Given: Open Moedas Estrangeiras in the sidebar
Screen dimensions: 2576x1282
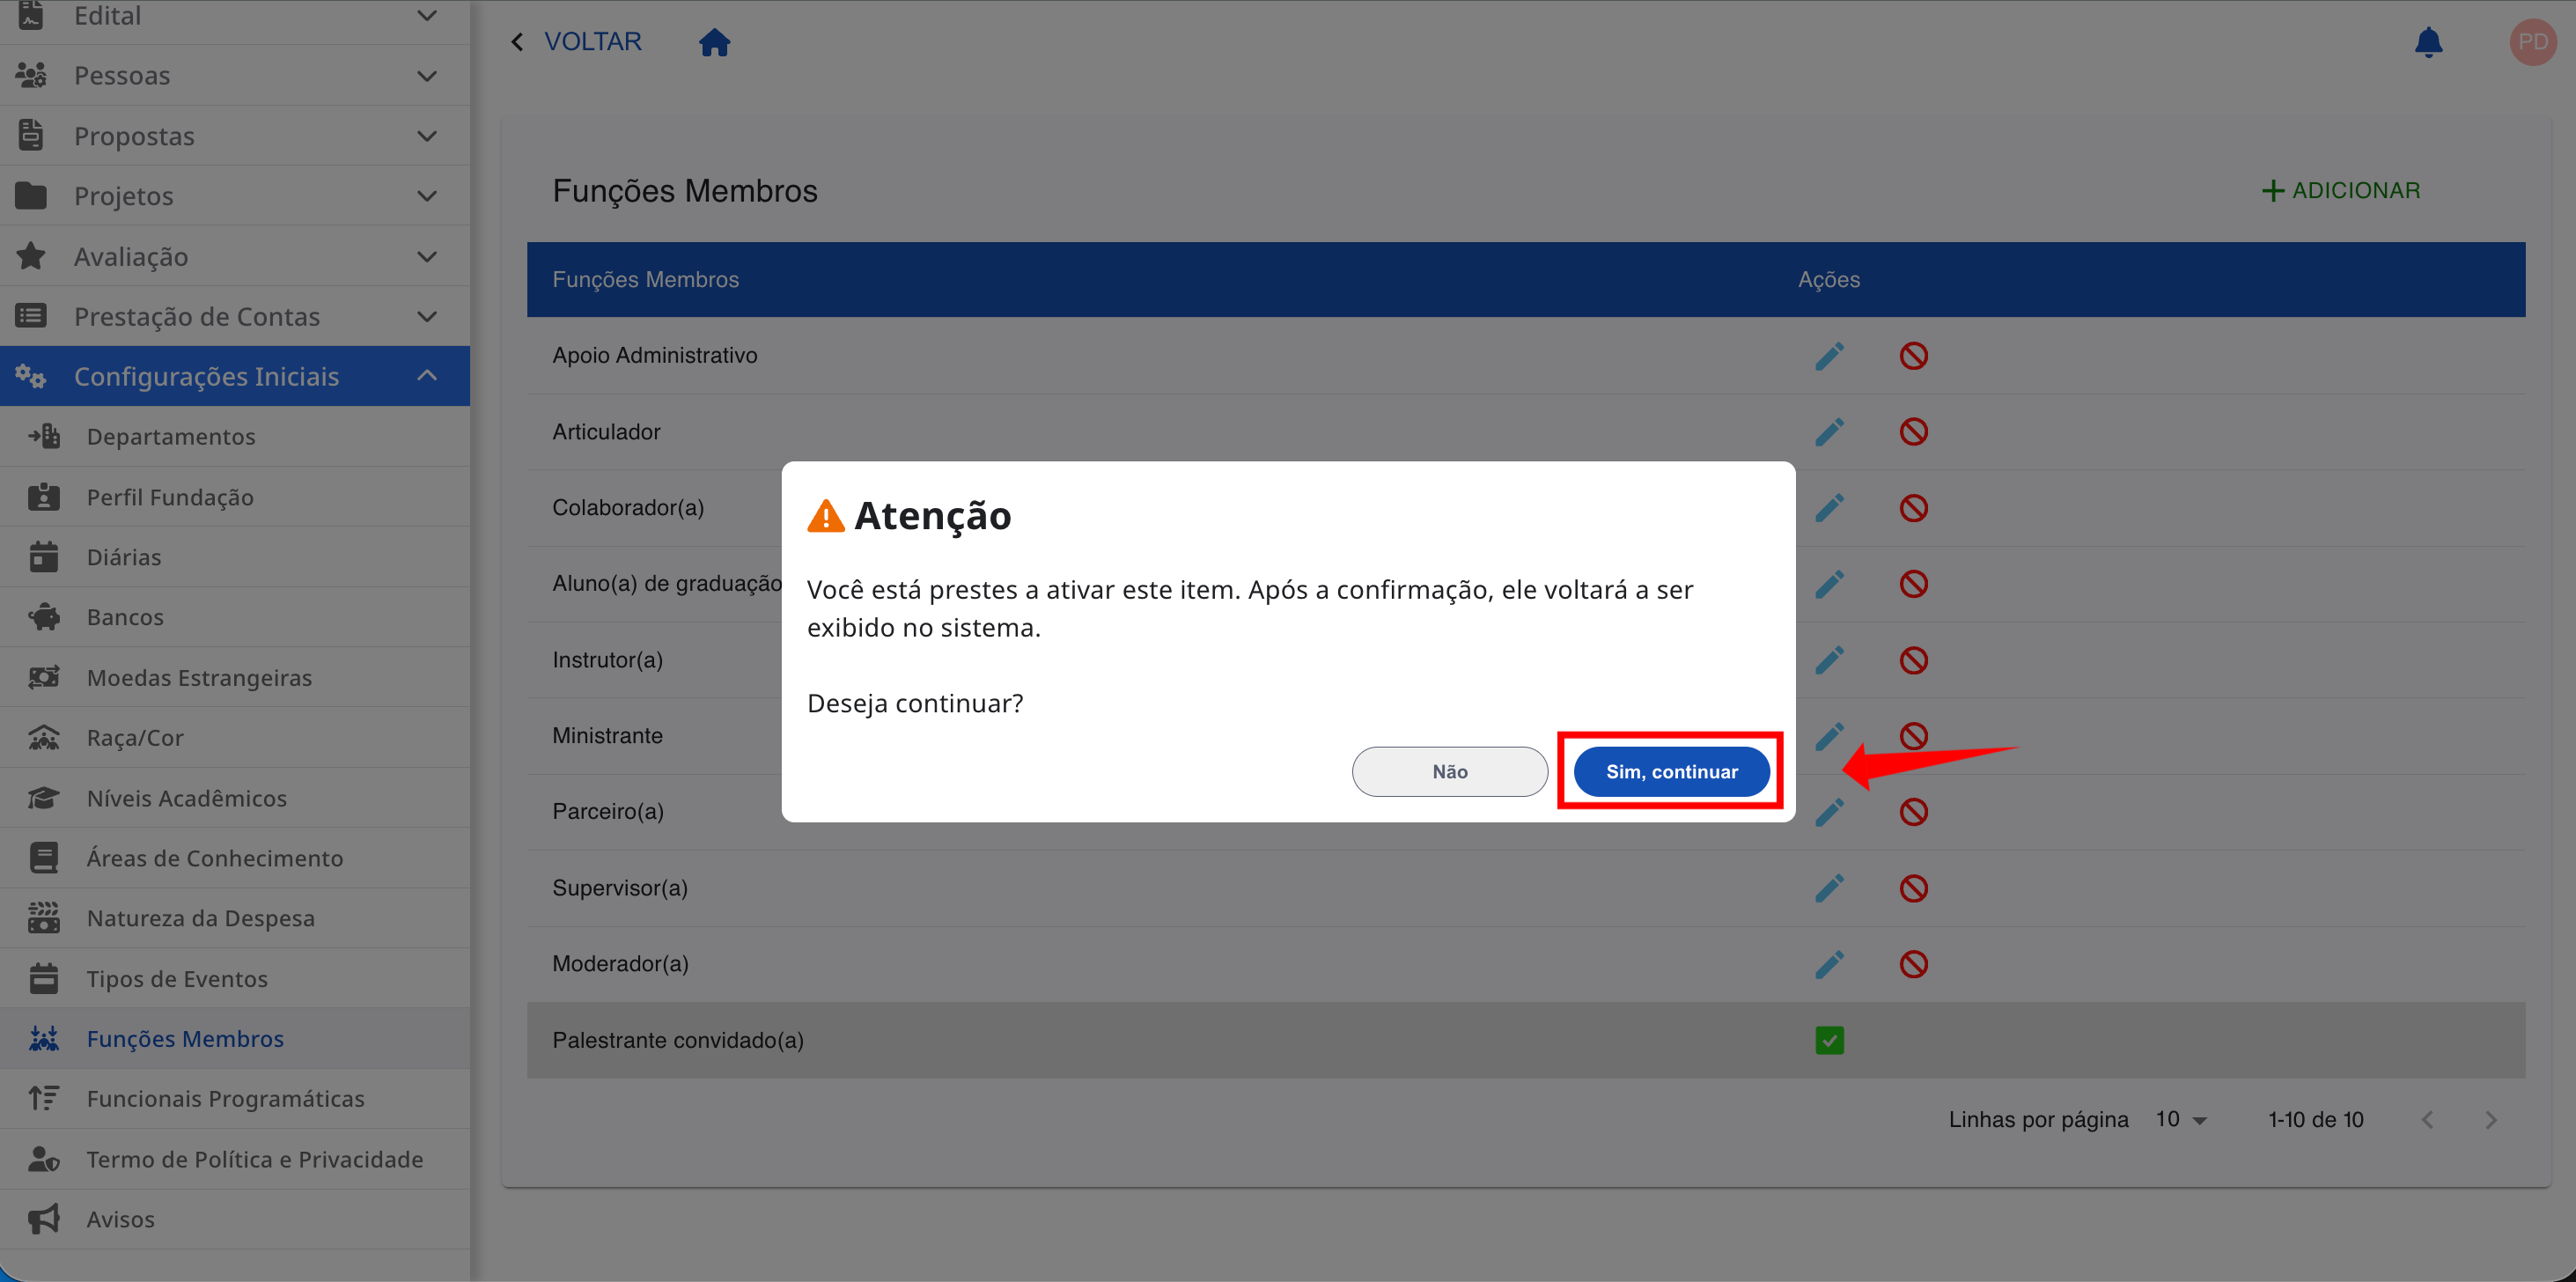Looking at the screenshot, I should pos(235,677).
